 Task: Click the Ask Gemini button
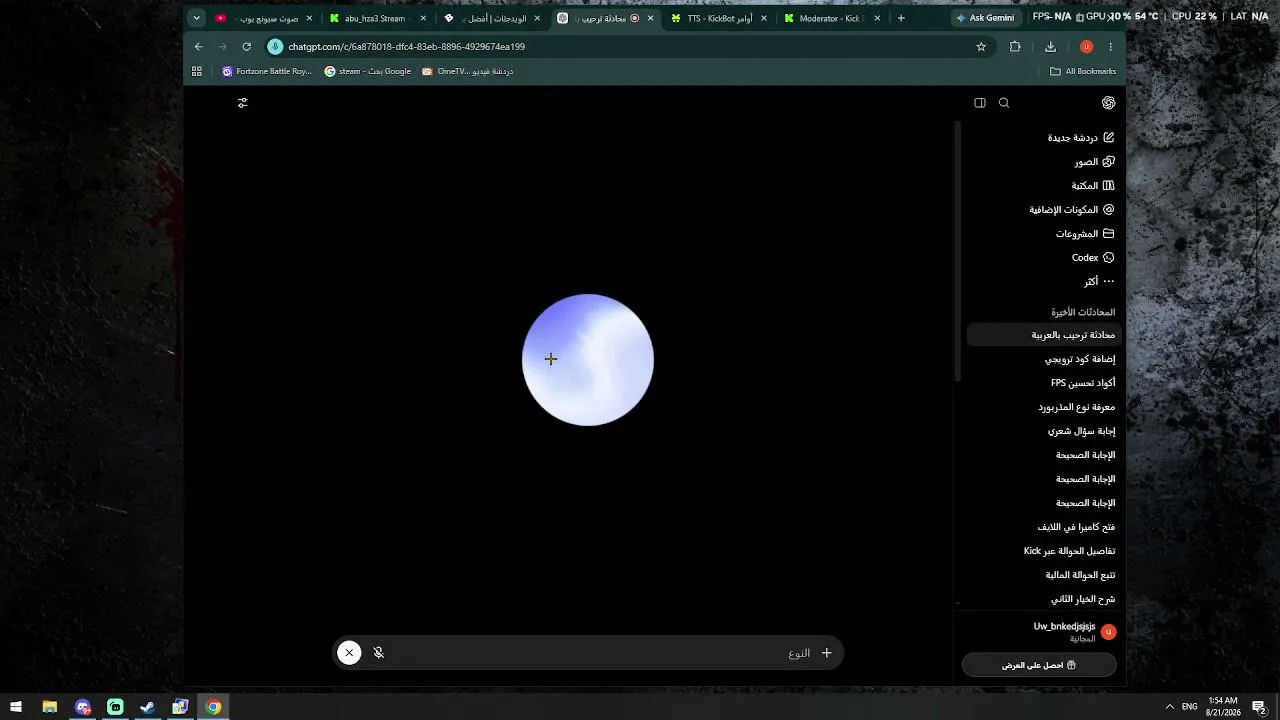[x=986, y=18]
